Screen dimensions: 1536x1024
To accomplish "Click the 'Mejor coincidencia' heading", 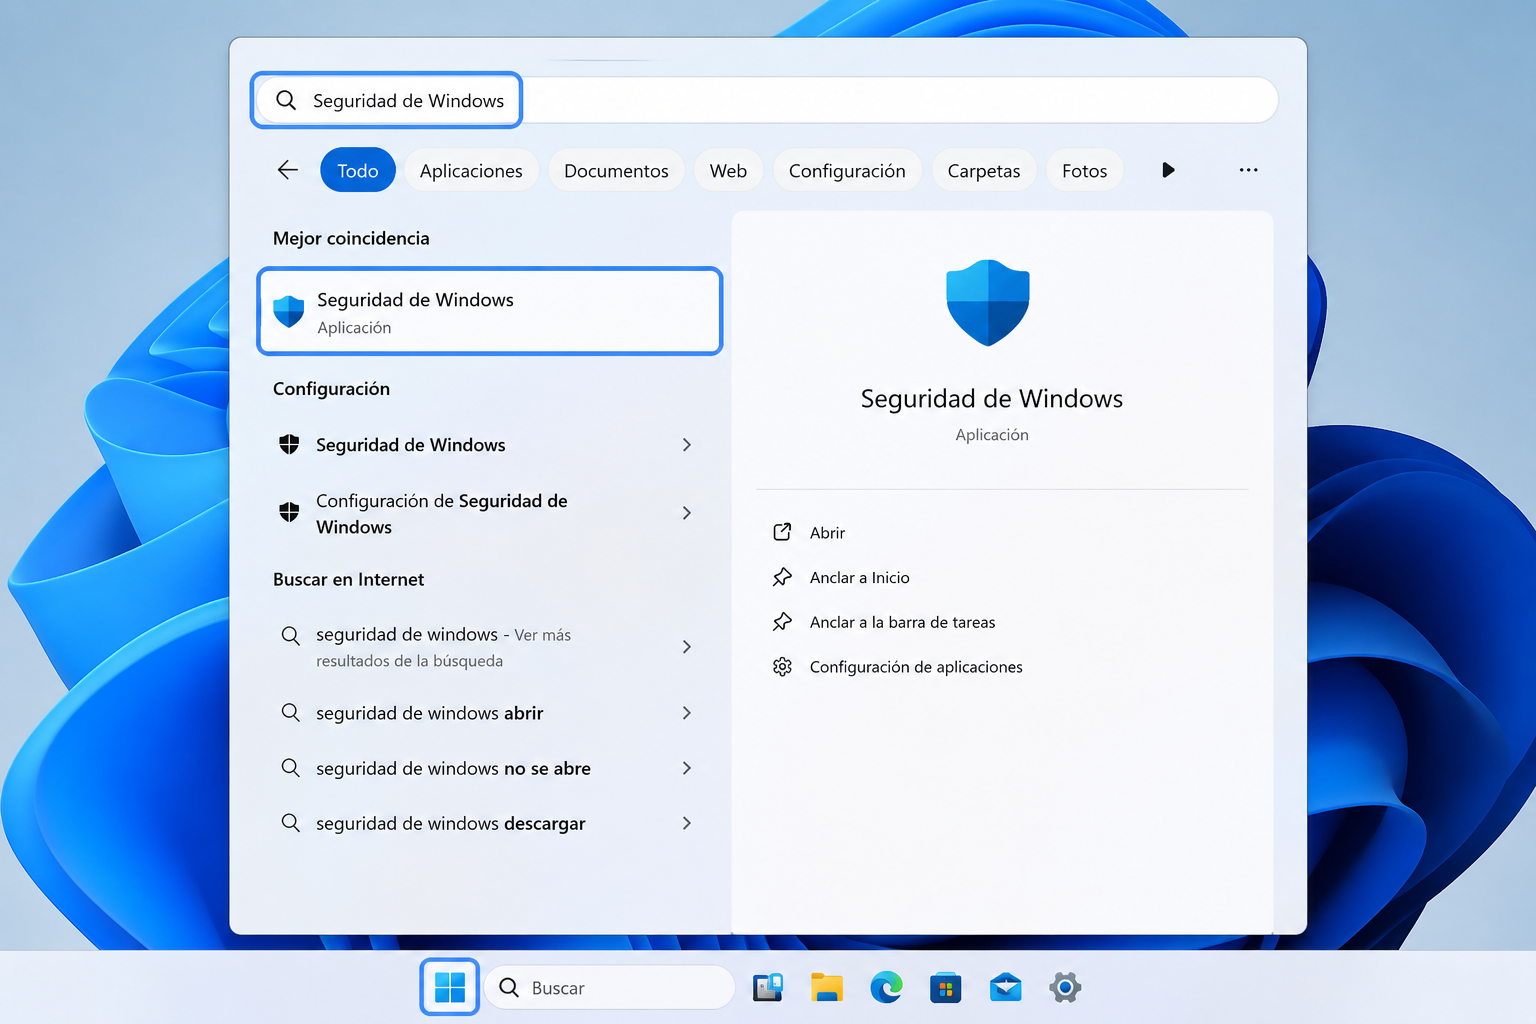I will 351,238.
